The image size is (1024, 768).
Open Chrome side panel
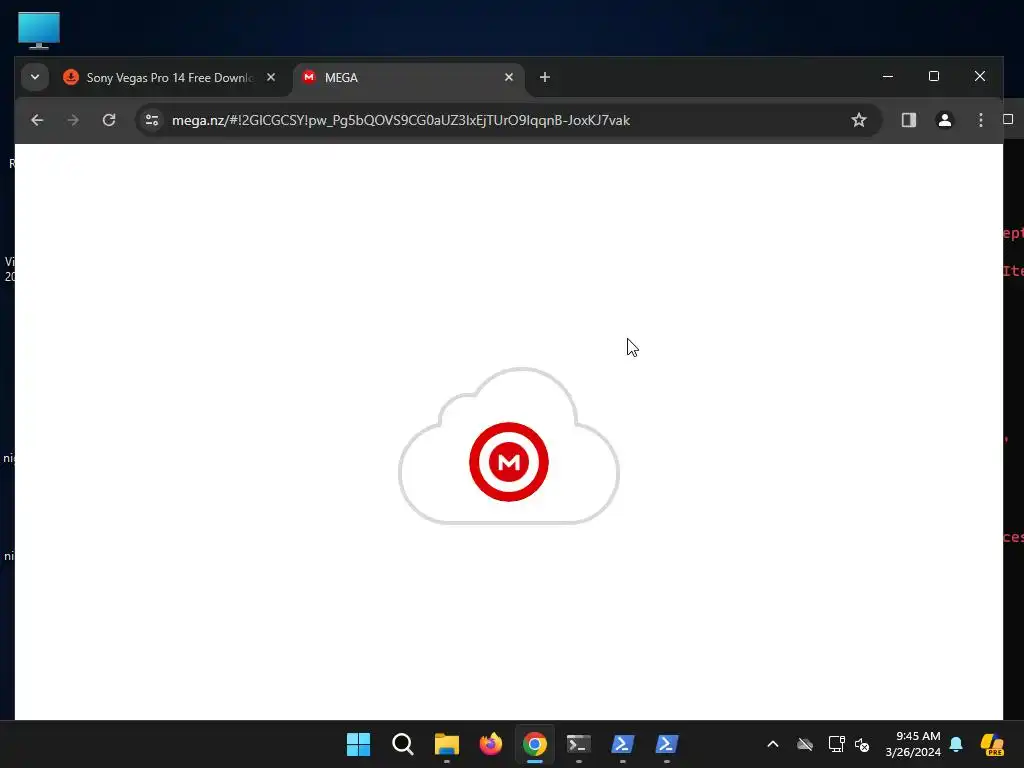pyautogui.click(x=909, y=120)
